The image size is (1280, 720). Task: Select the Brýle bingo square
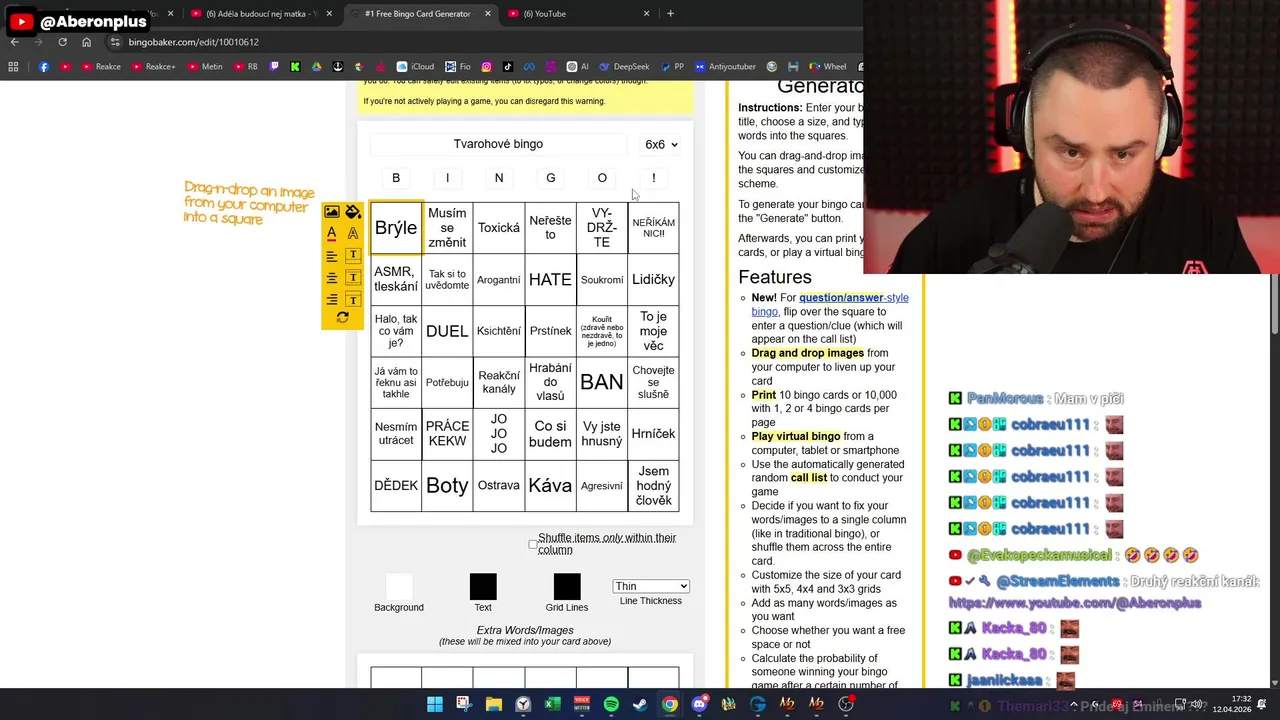pyautogui.click(x=396, y=228)
